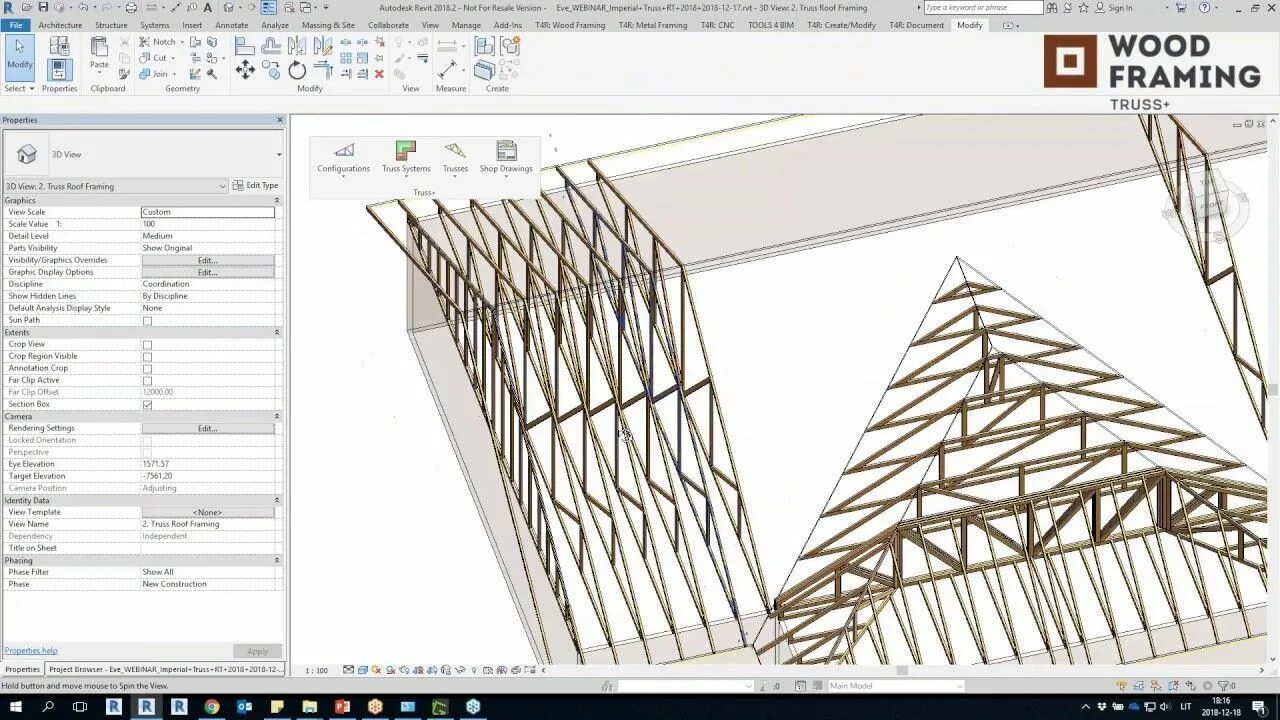
Task: Select the Copy tool in Modify panel
Action: [271, 70]
